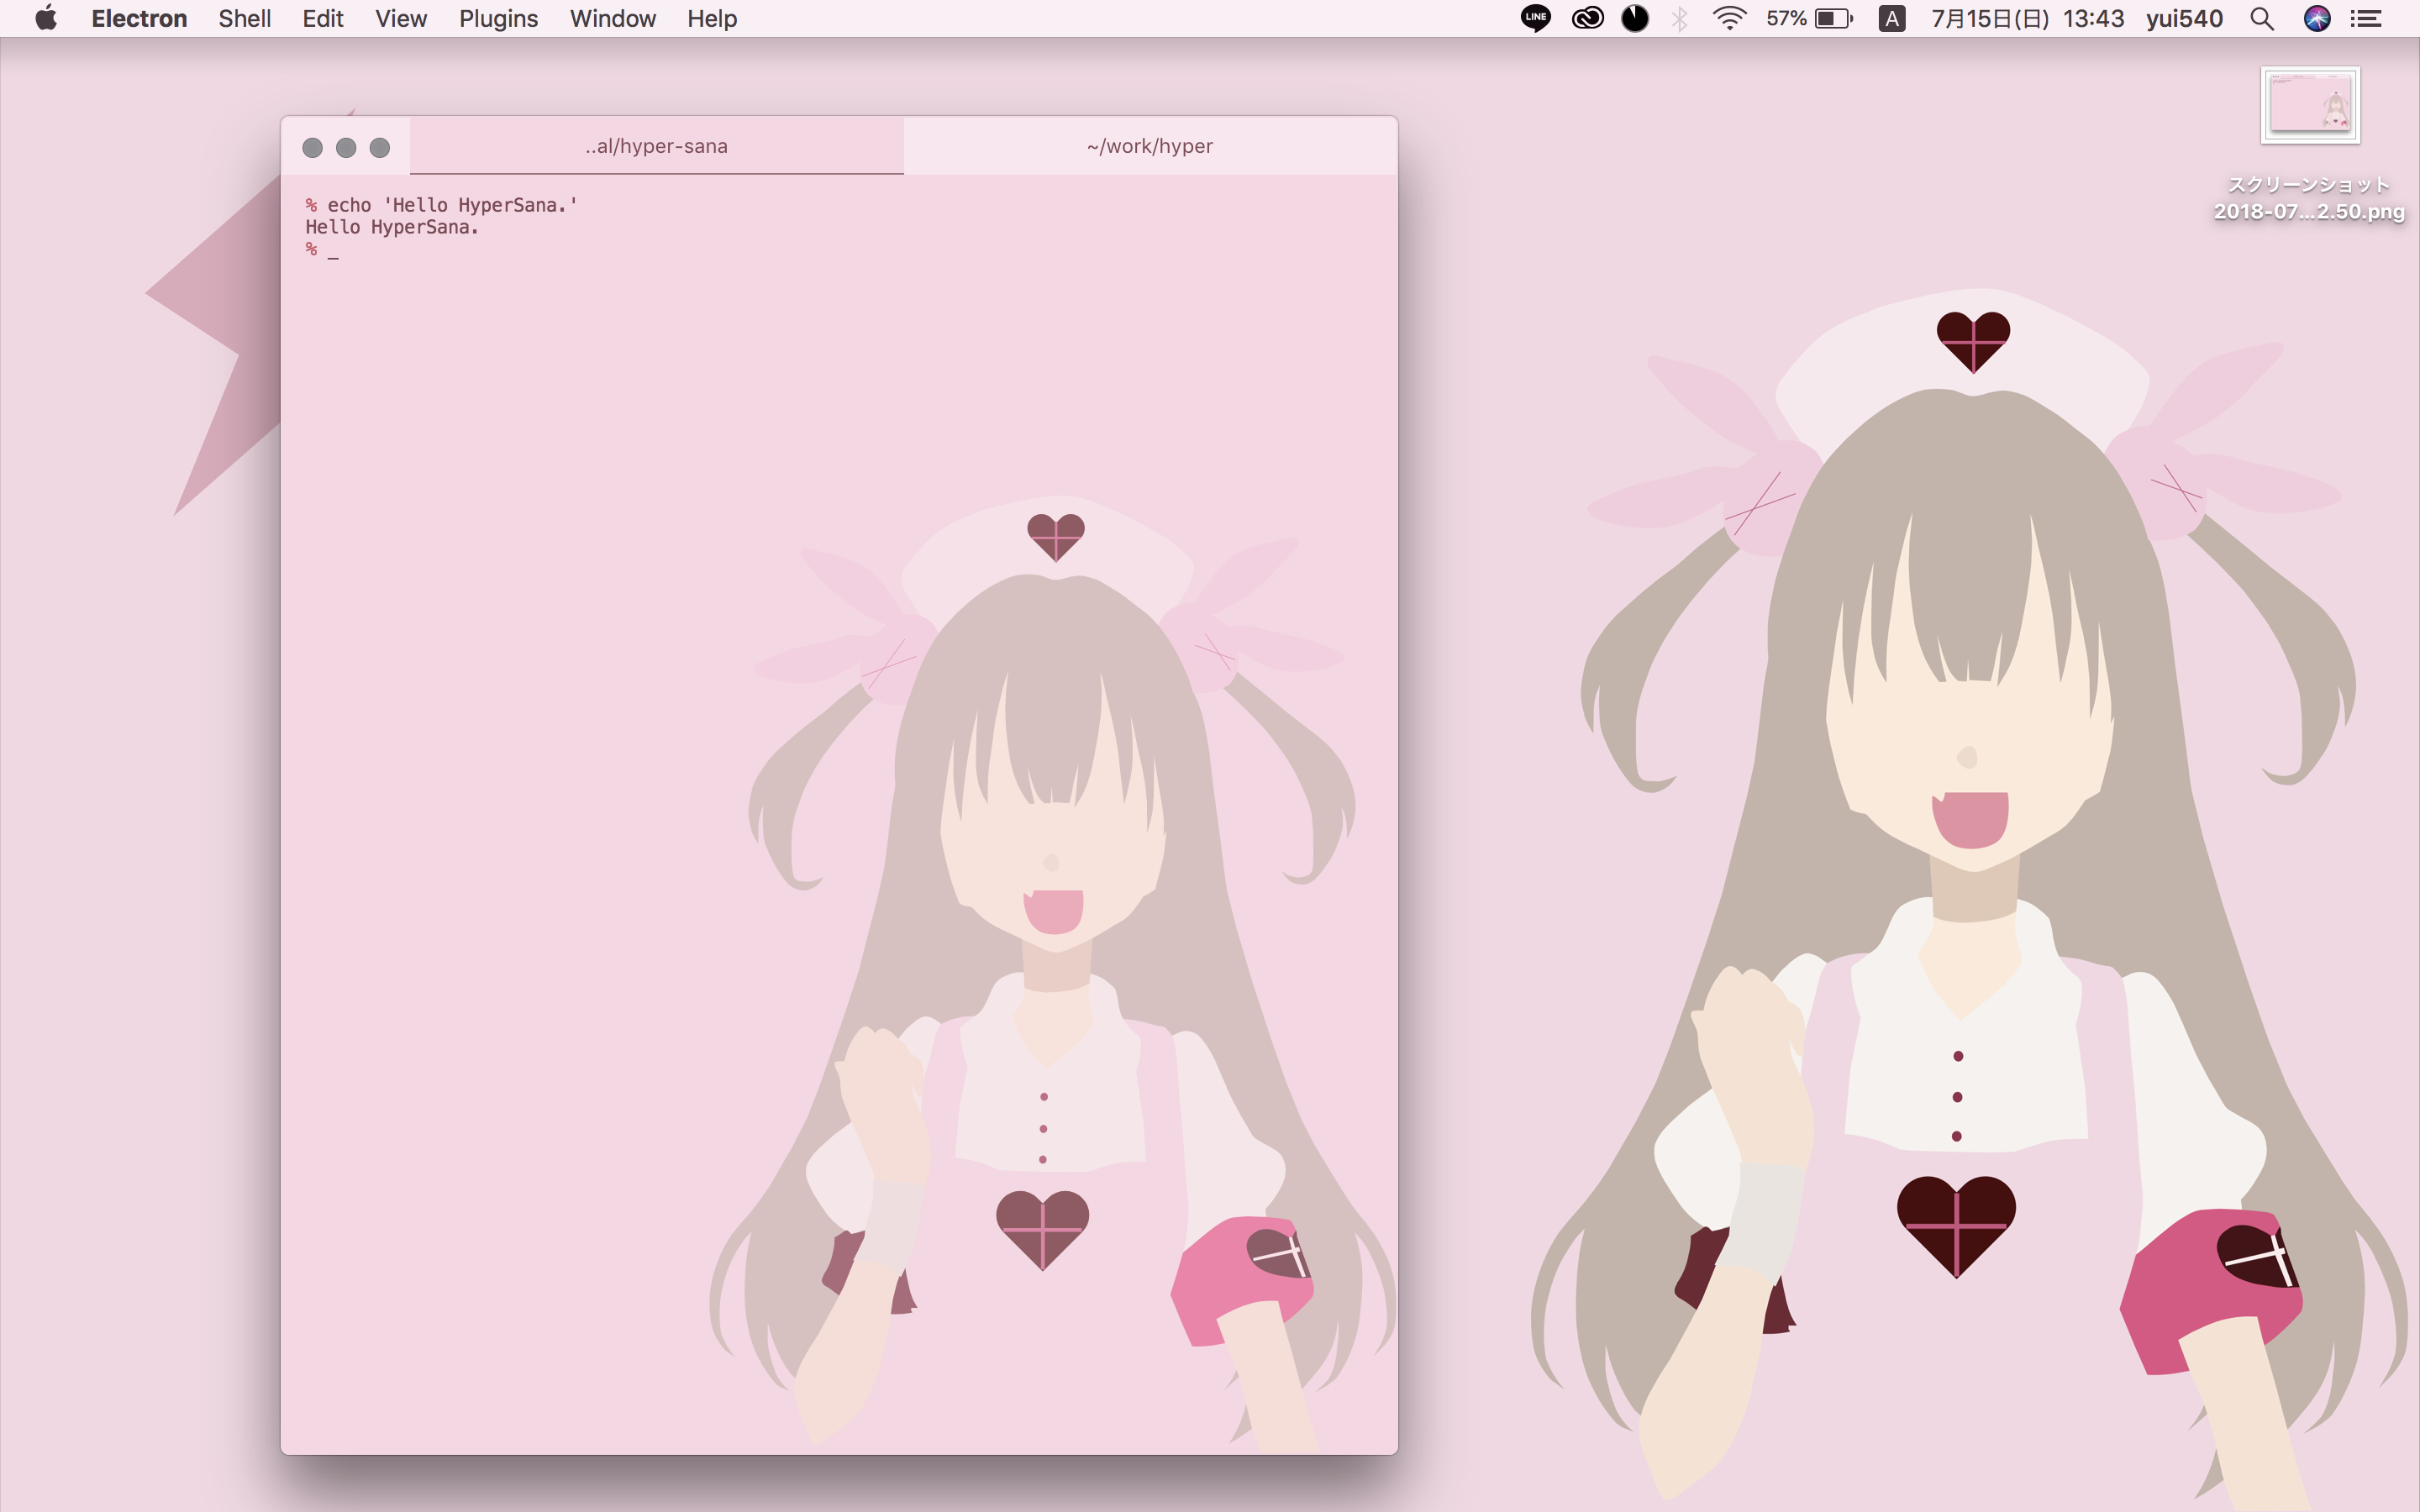2420x1512 pixels.
Task: Switch to the ~/work/hyper tab
Action: point(1150,146)
